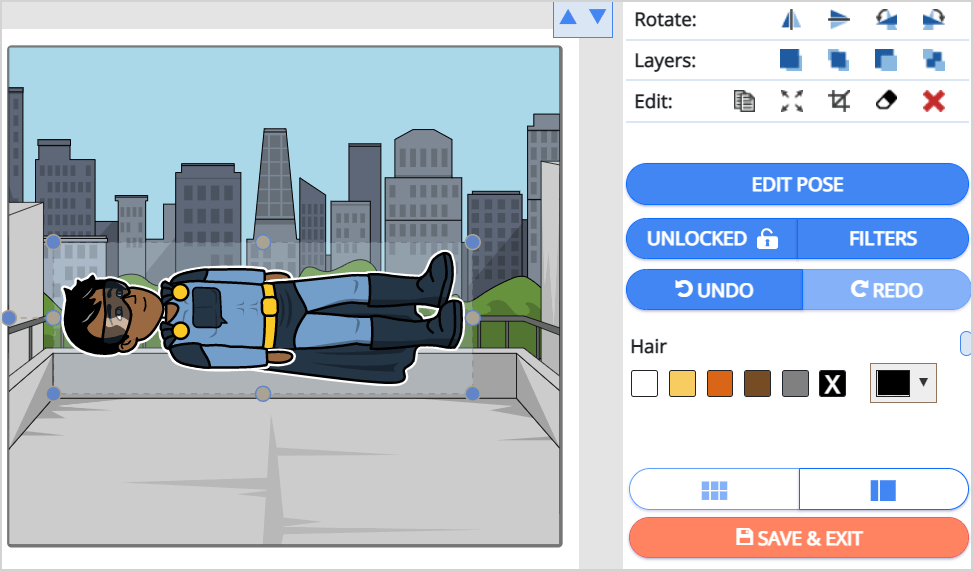Choose the brown hair color swatch
The height and width of the screenshot is (571, 973).
click(x=758, y=384)
